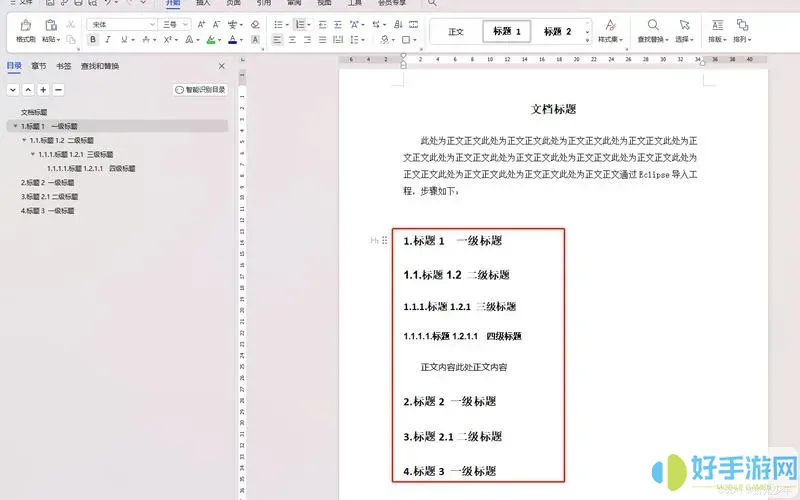Click the minus button in outline pane
This screenshot has width=800, height=500.
pos(59,90)
